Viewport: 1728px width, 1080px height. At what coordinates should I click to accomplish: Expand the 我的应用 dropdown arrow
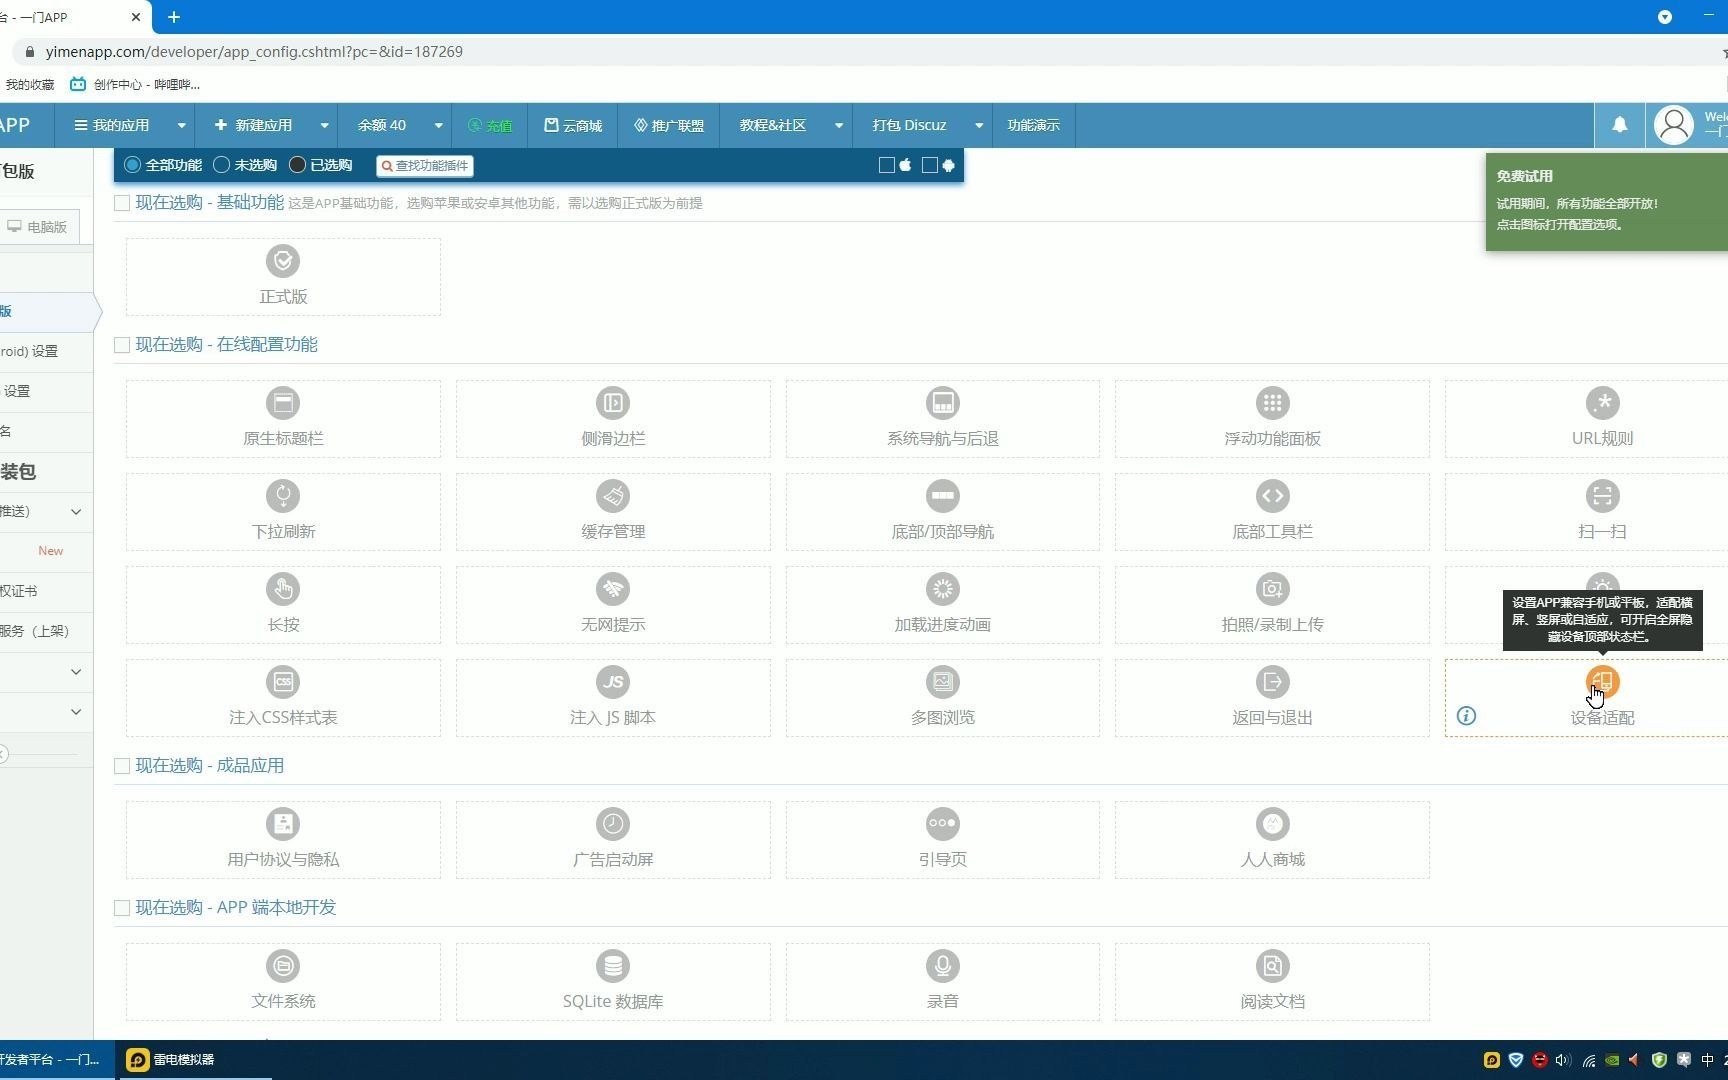point(181,126)
